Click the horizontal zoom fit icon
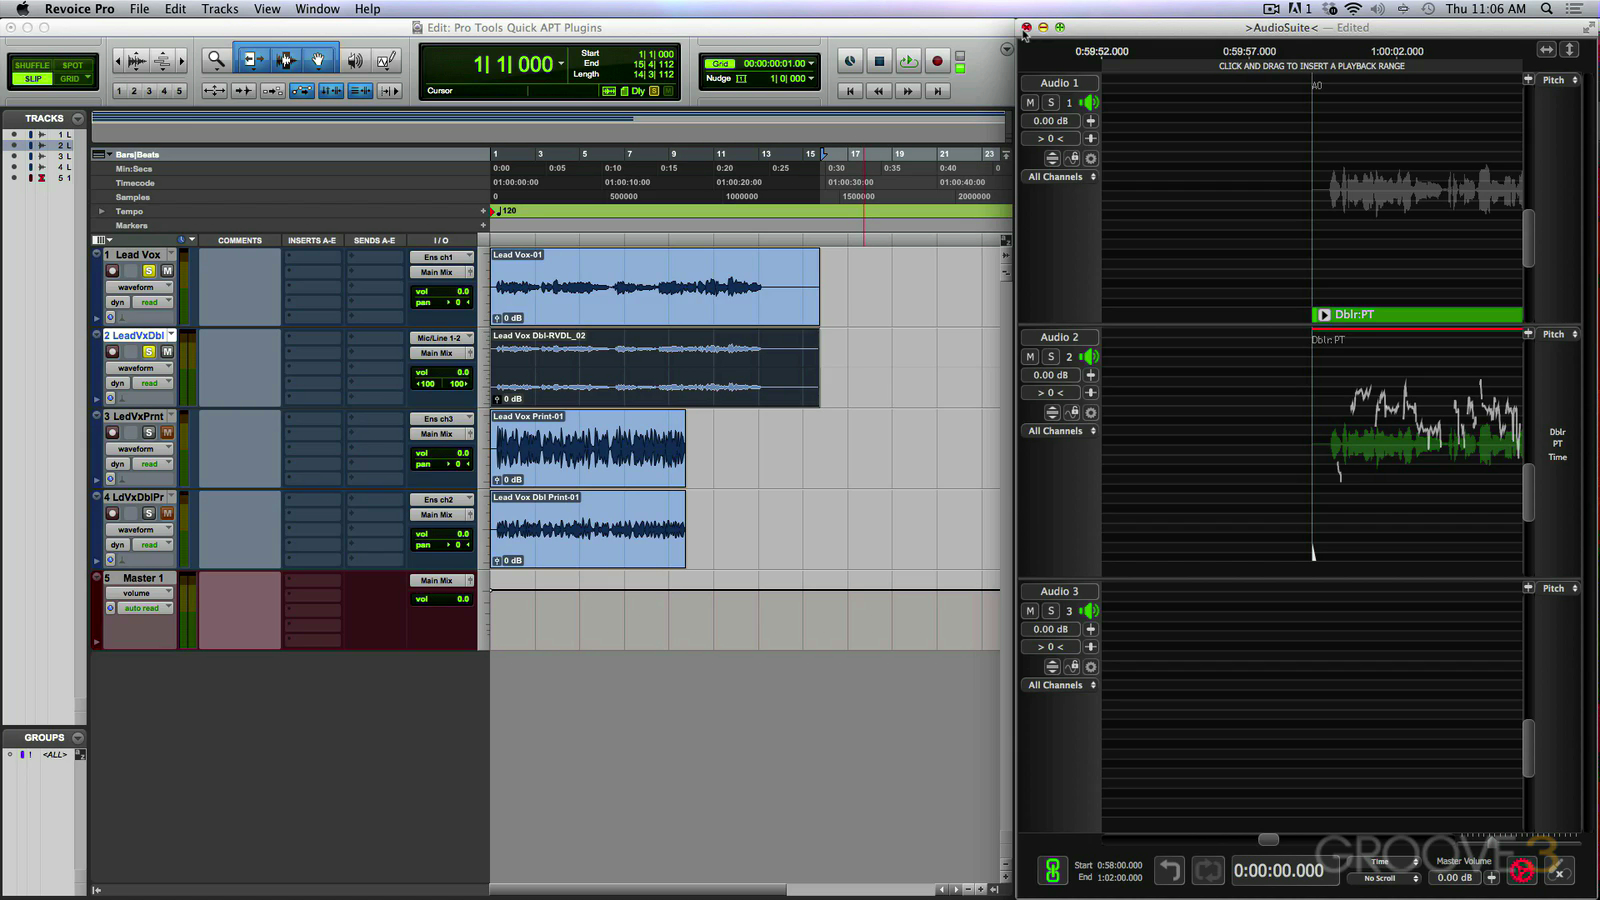This screenshot has height=900, width=1600. [1547, 49]
